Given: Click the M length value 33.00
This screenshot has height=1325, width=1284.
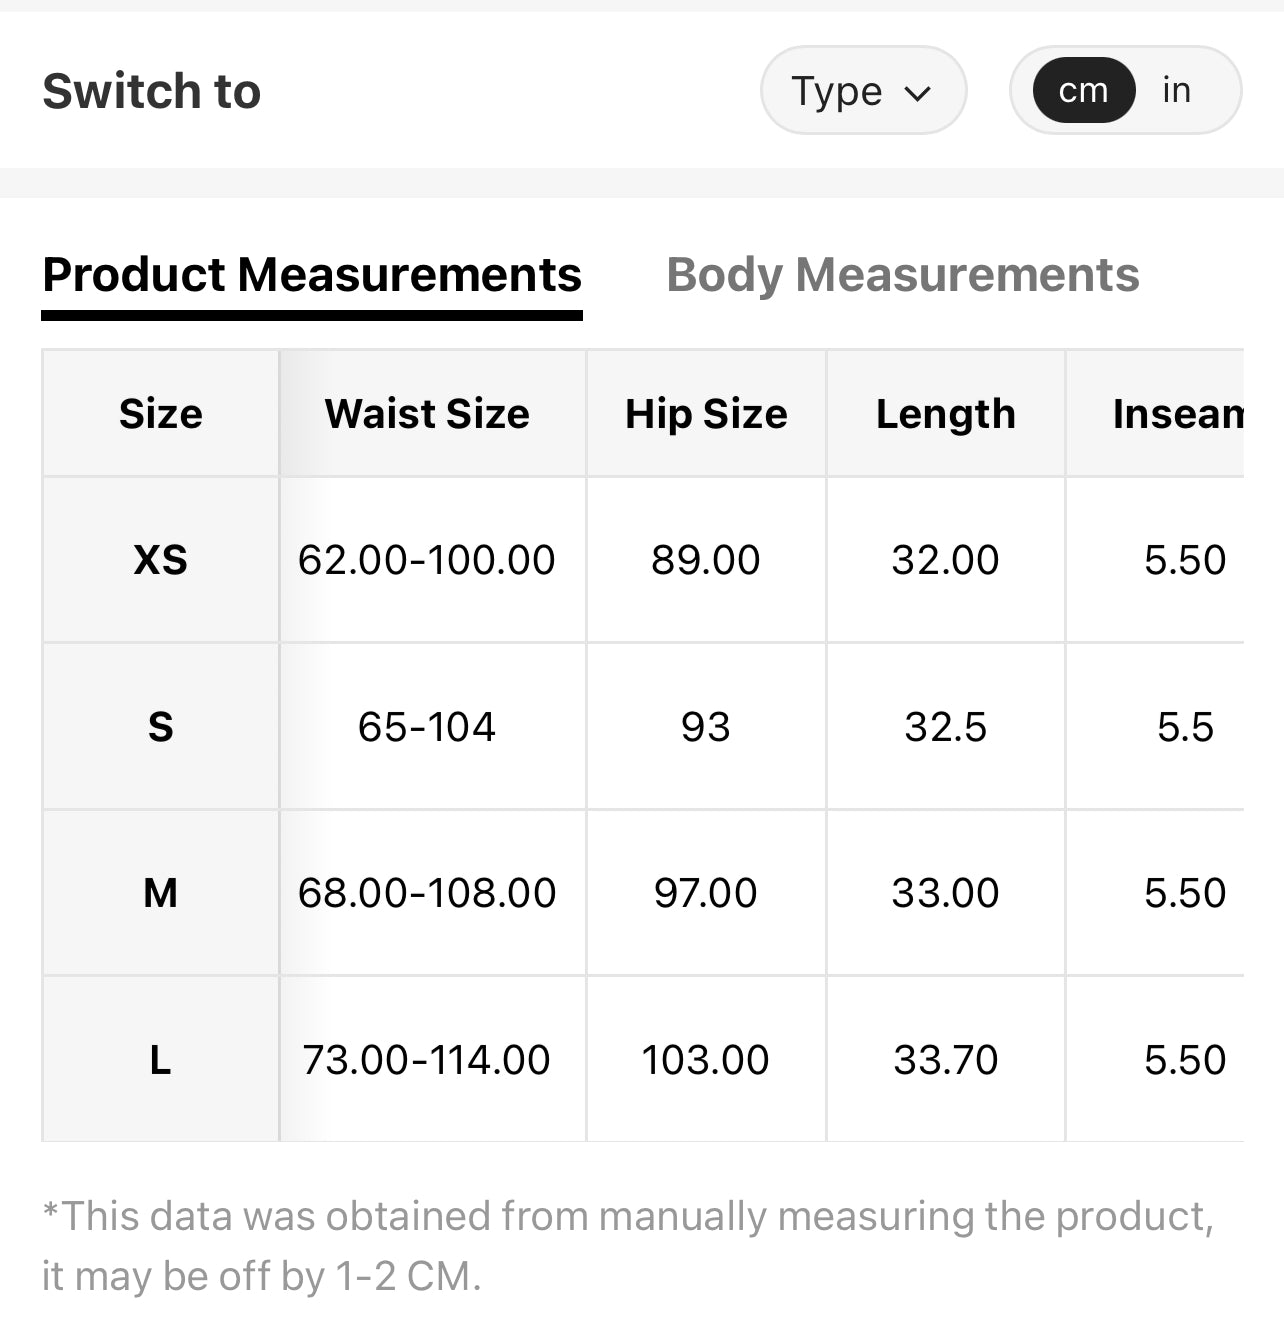Looking at the screenshot, I should tap(946, 893).
